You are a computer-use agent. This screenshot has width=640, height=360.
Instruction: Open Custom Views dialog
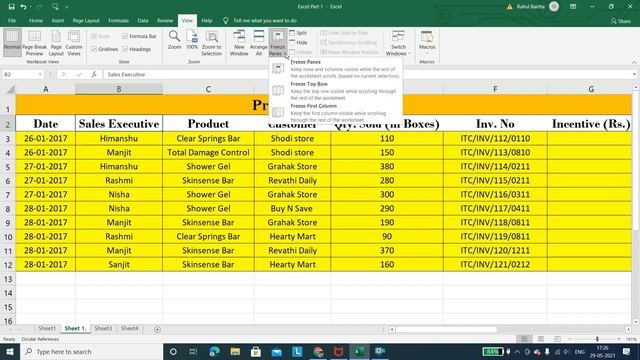pos(74,43)
